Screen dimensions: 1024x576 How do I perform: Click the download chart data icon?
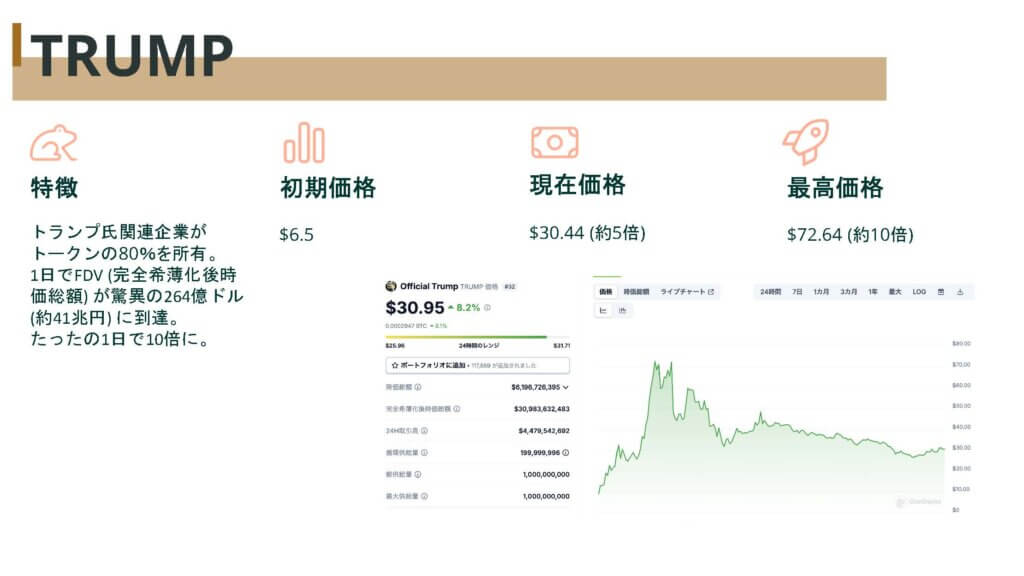(960, 292)
